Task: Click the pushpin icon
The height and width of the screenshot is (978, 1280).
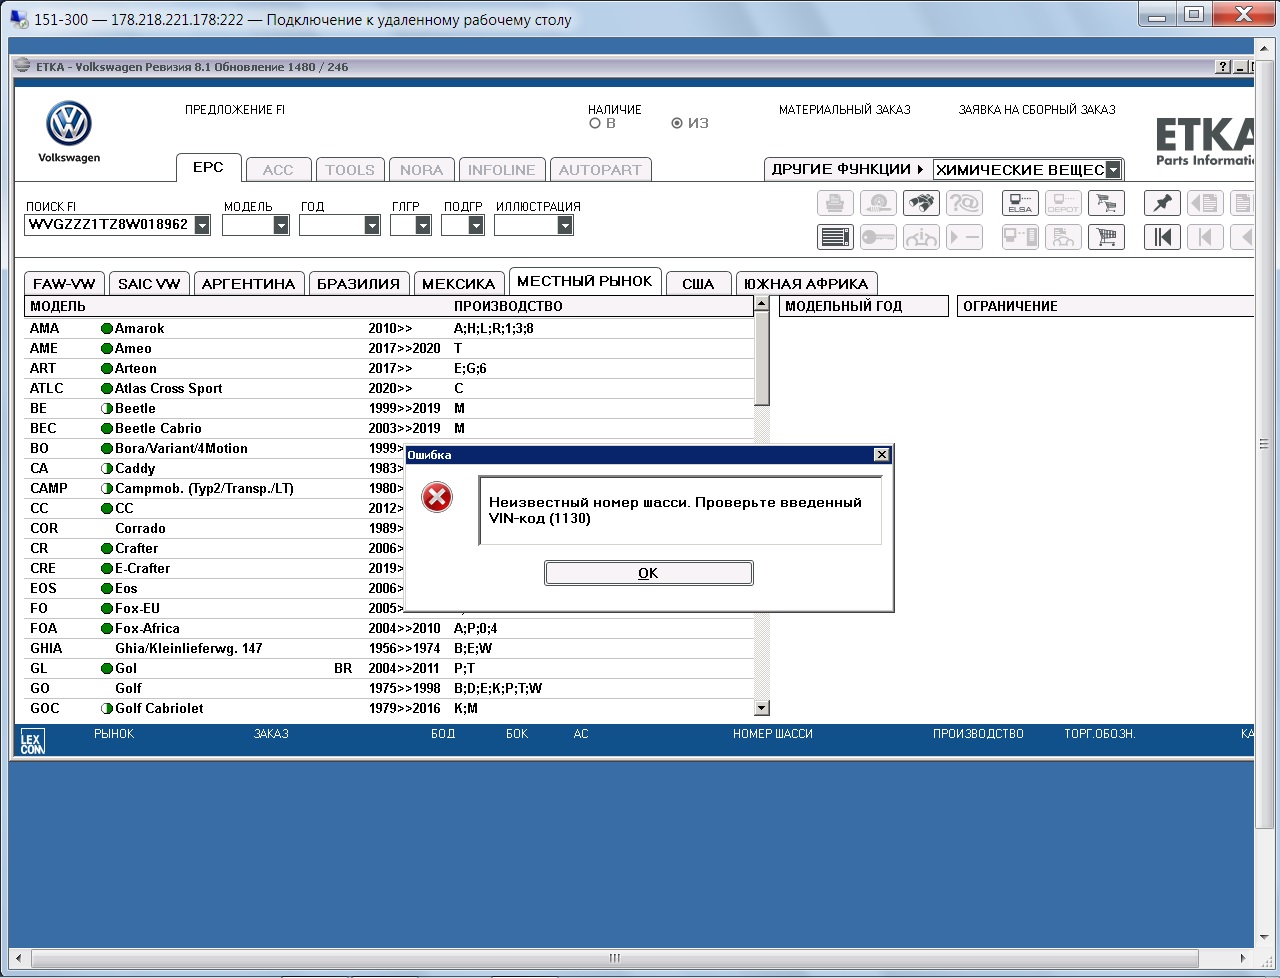Action: click(1162, 203)
